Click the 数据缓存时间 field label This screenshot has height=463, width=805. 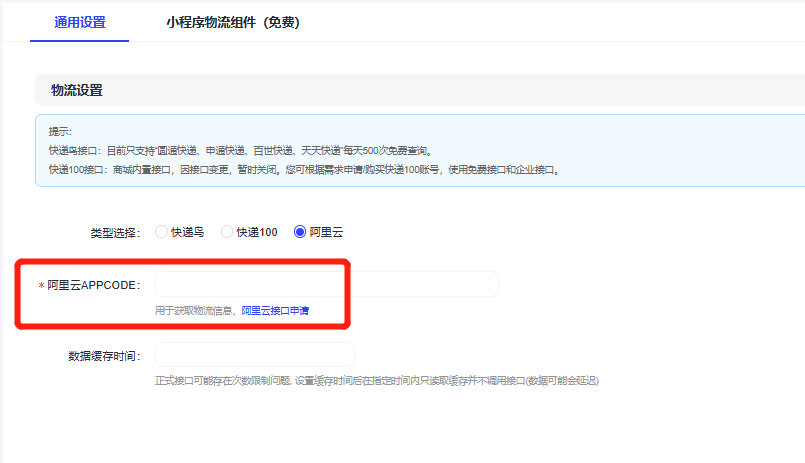tap(104, 355)
